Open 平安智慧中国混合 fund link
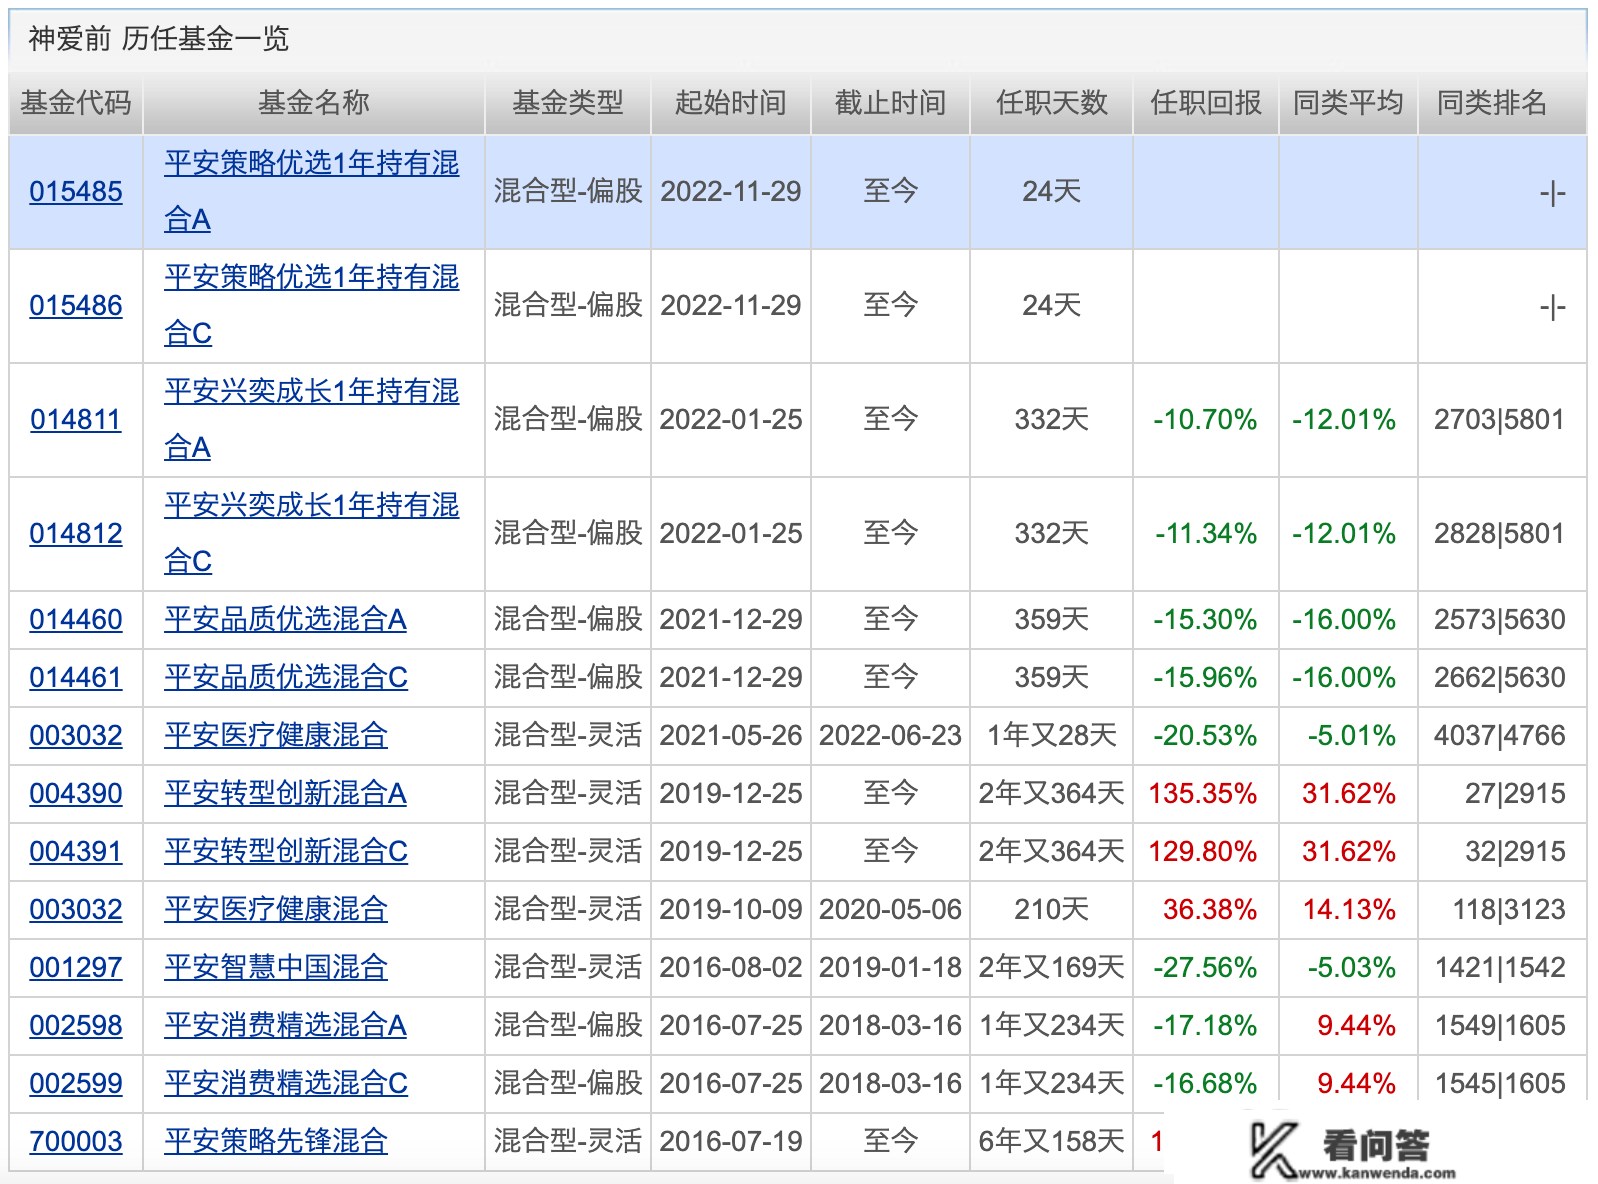Screen dimensions: 1598x1184 [276, 968]
